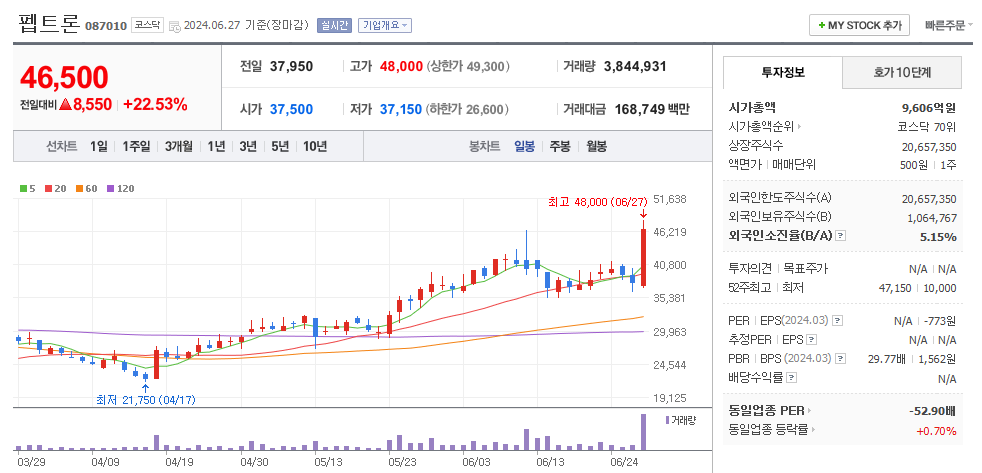Click the current price 46,500
This screenshot has height=473, width=982.
[x=65, y=77]
